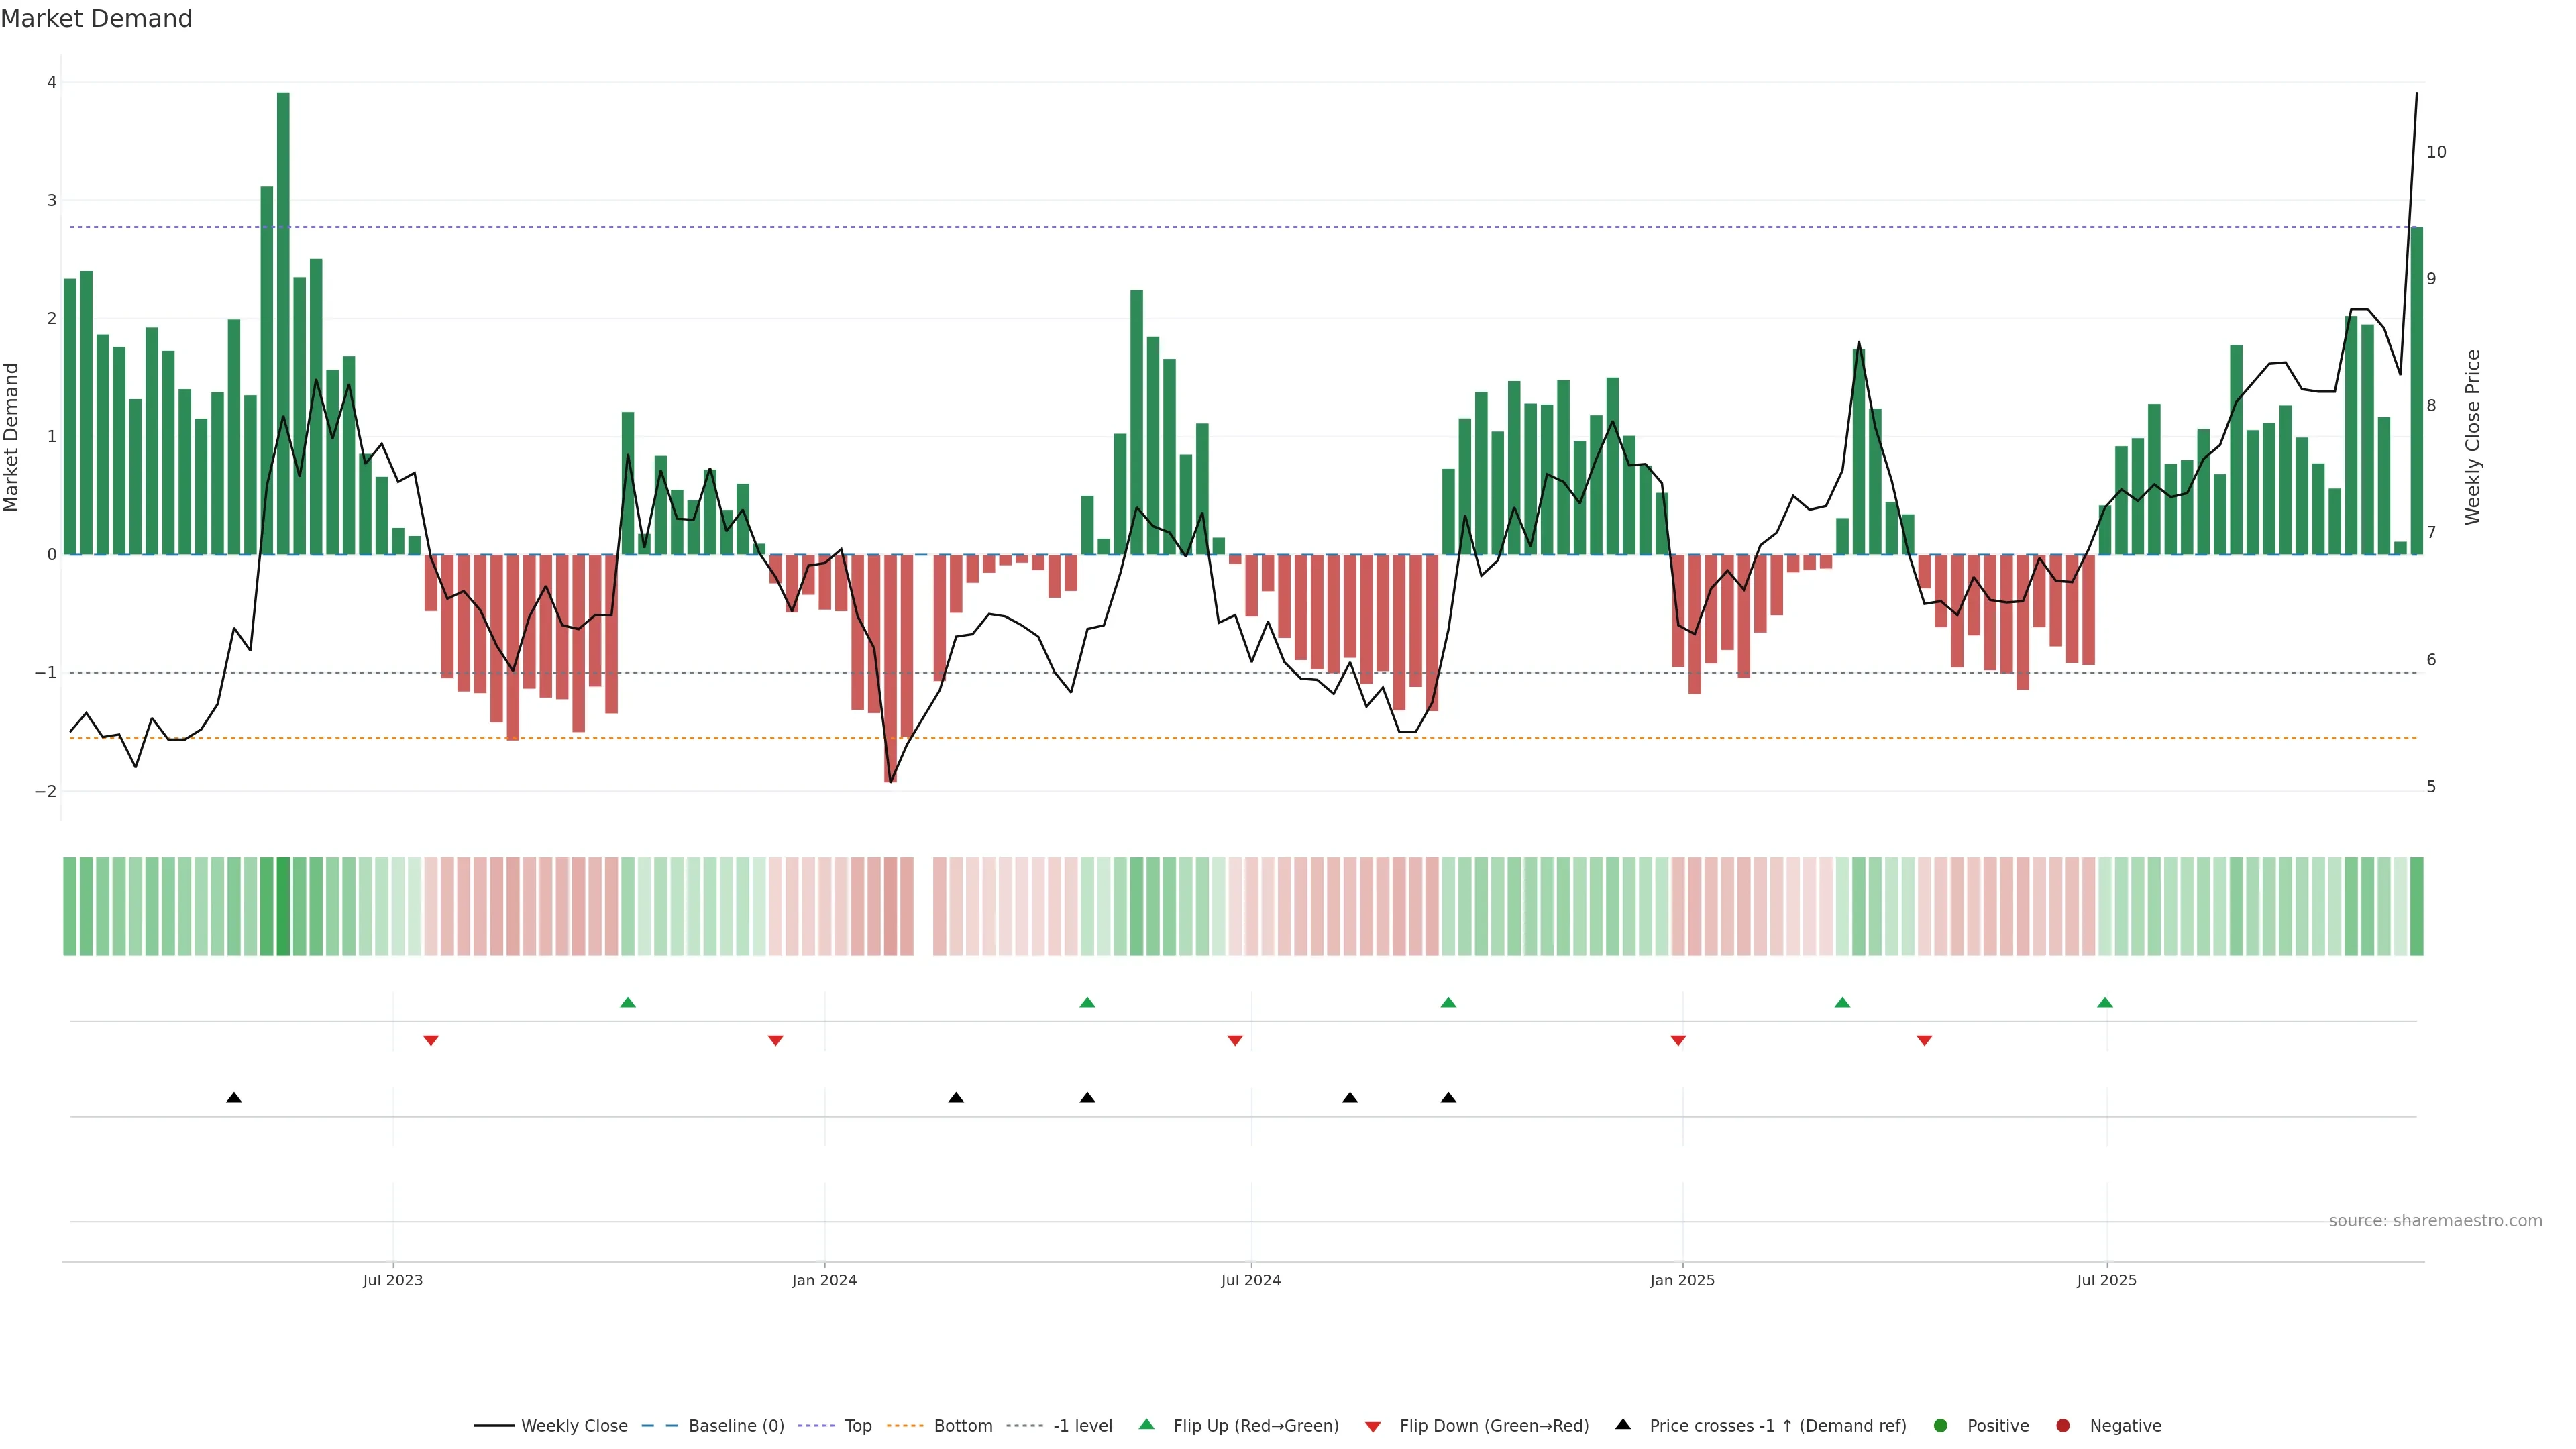Screen dimensions: 2576x1449
Task: Click the red Flip Down legend triangle icon
Action: pos(1373,1427)
